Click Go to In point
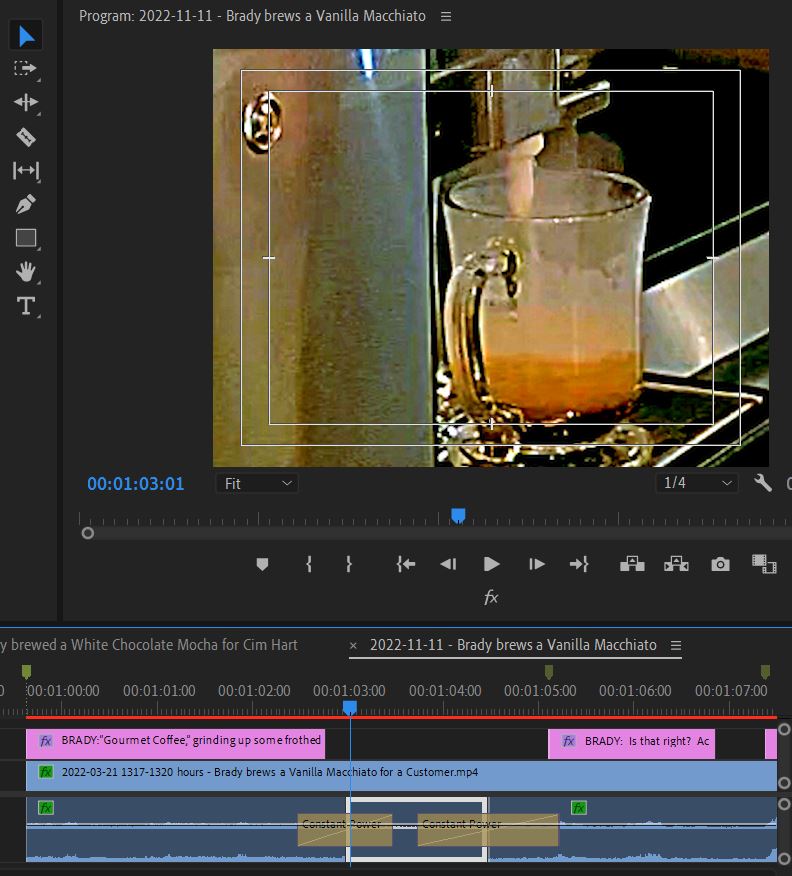 [405, 564]
